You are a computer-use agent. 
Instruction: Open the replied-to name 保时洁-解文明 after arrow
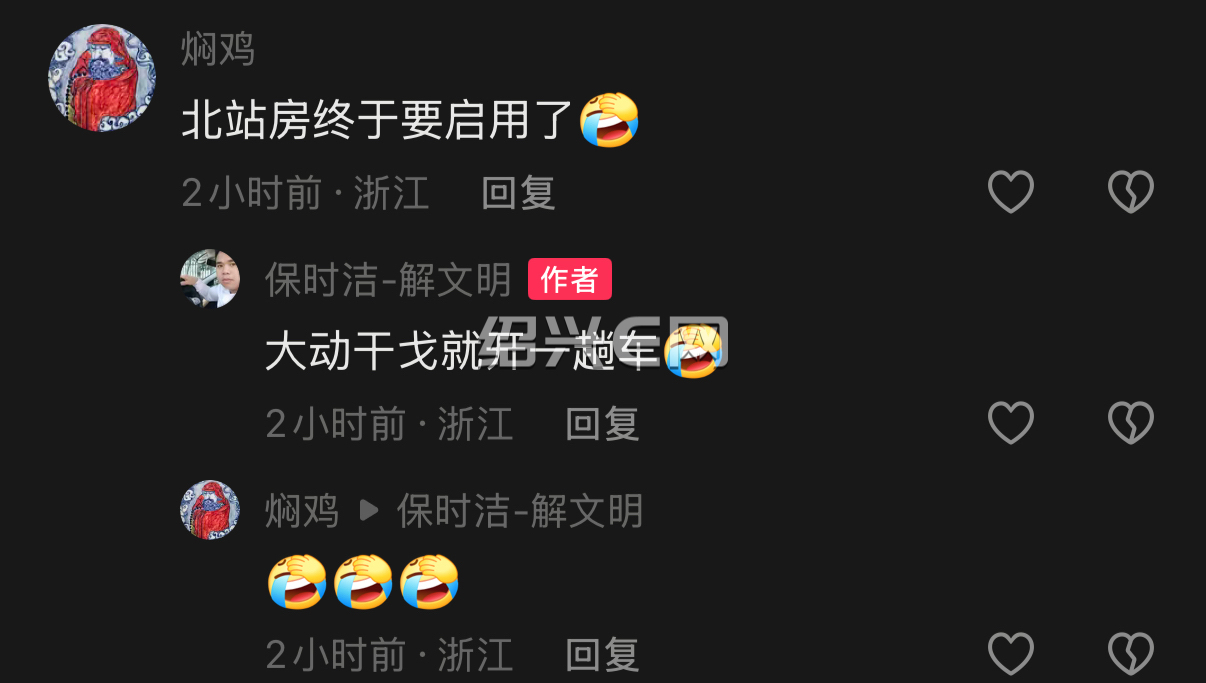pos(520,511)
